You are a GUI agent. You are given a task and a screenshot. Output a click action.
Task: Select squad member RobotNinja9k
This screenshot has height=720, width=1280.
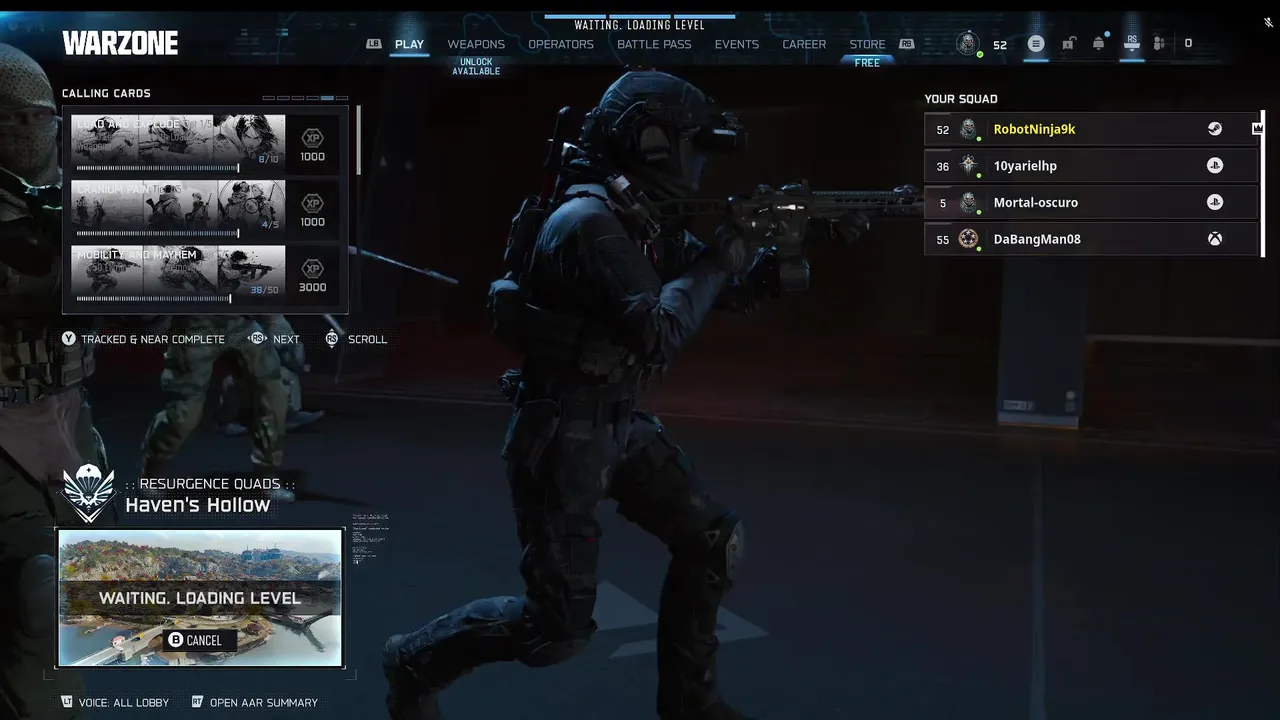1090,129
